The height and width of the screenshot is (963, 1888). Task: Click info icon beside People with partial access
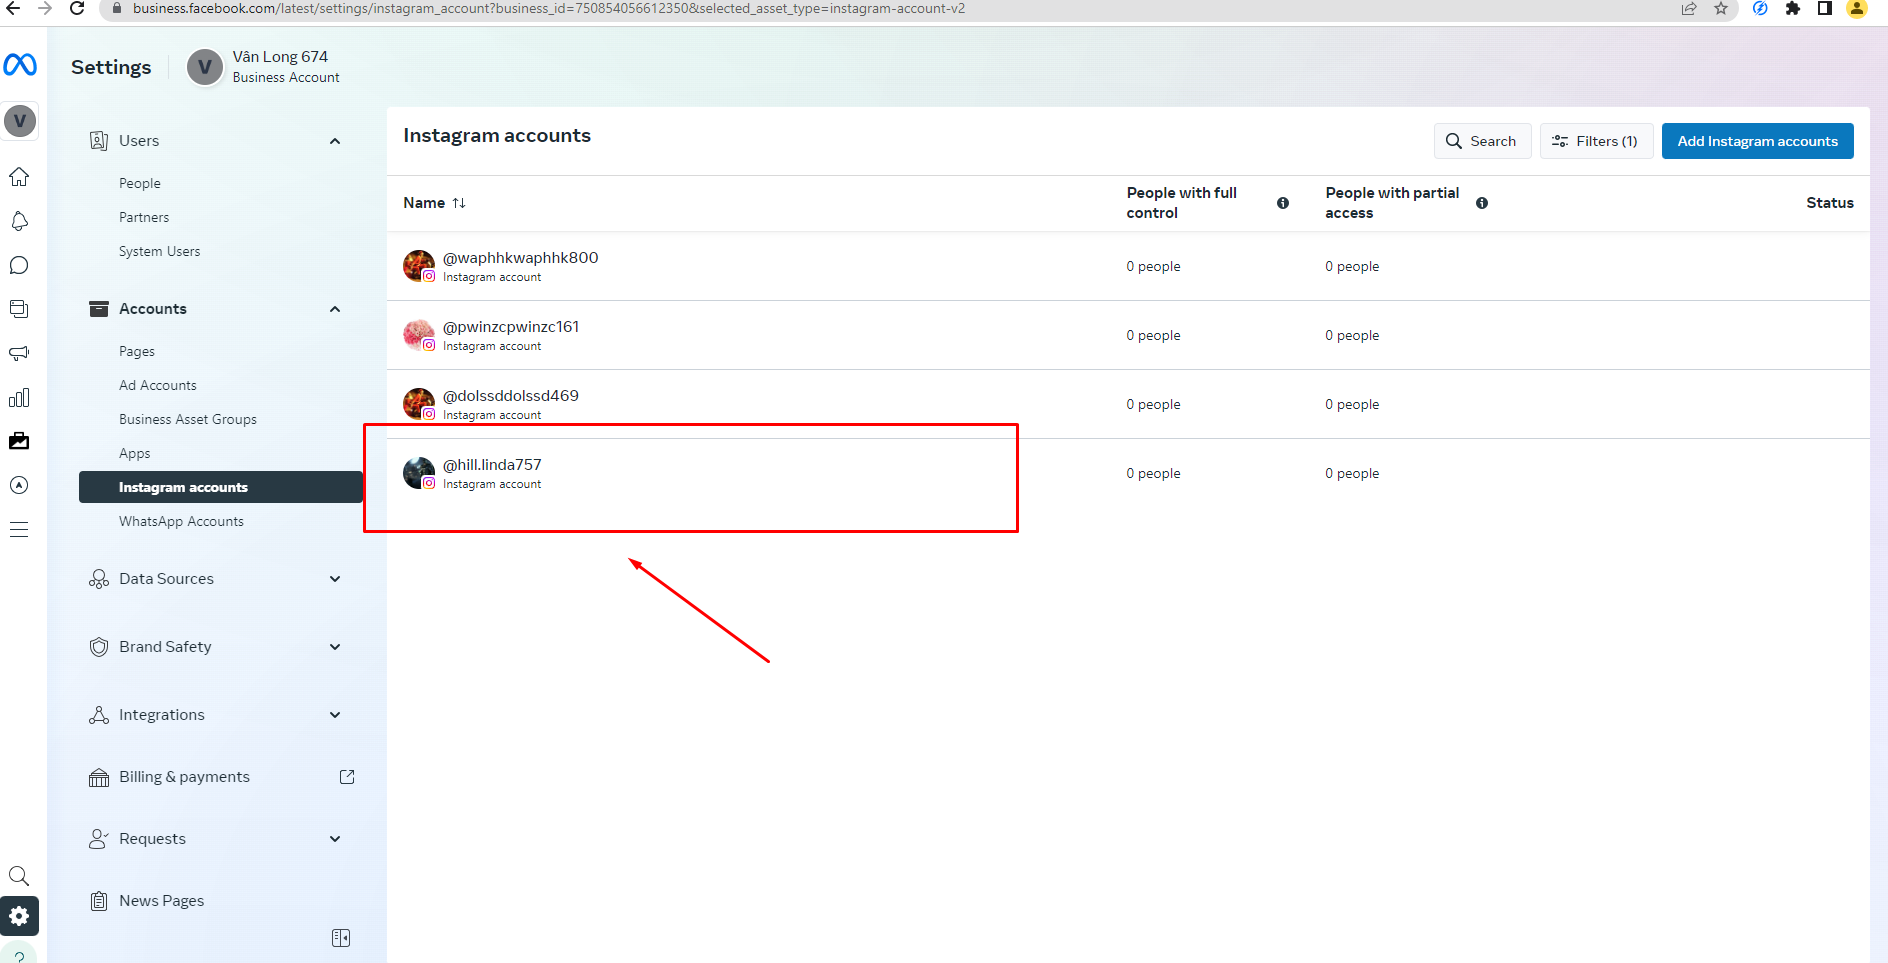(1482, 203)
